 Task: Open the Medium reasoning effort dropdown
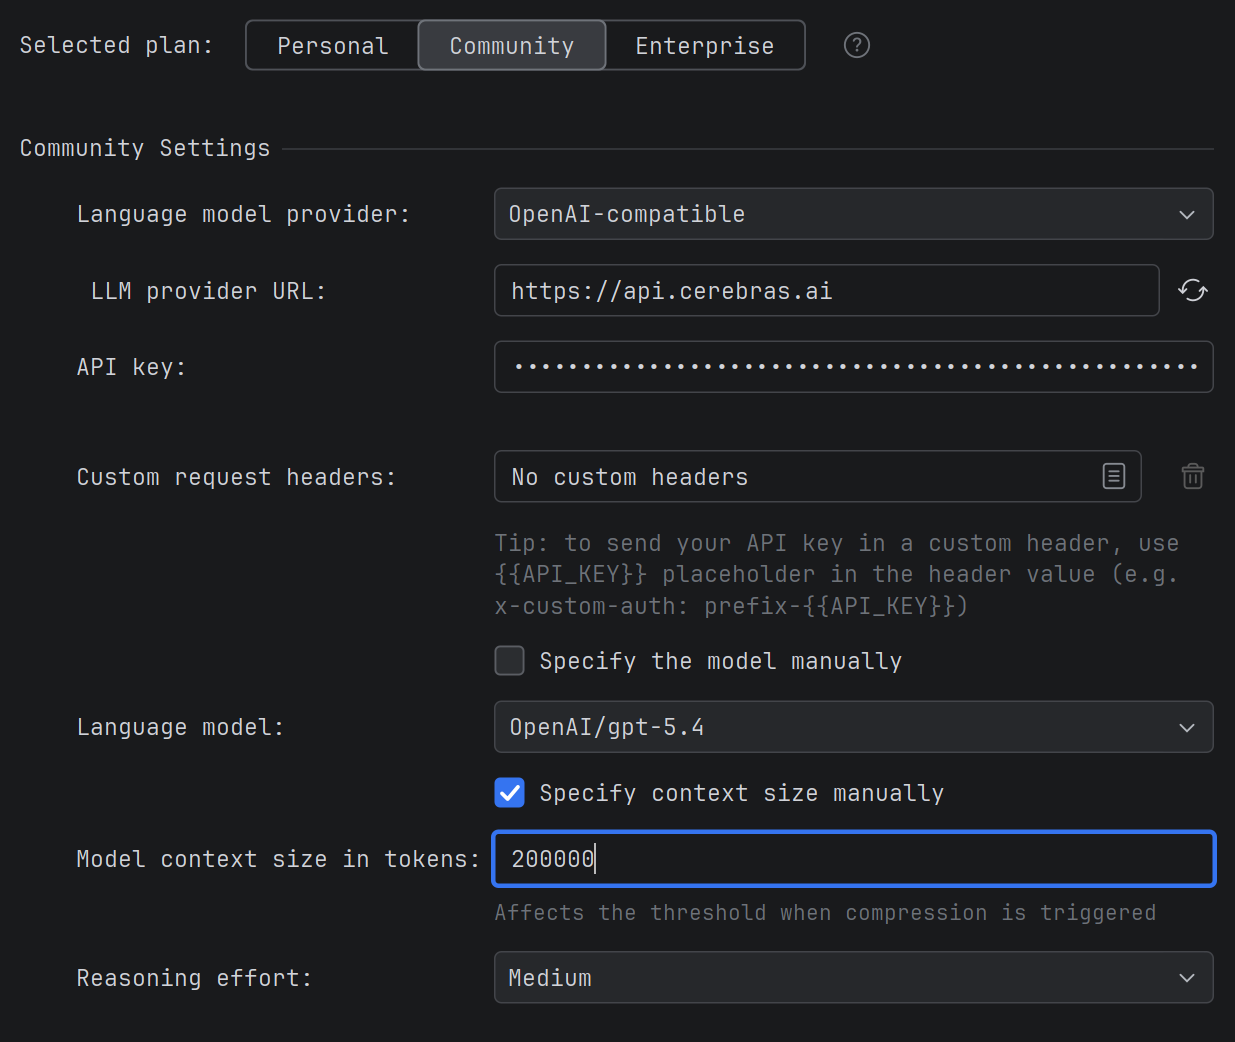pos(853,978)
